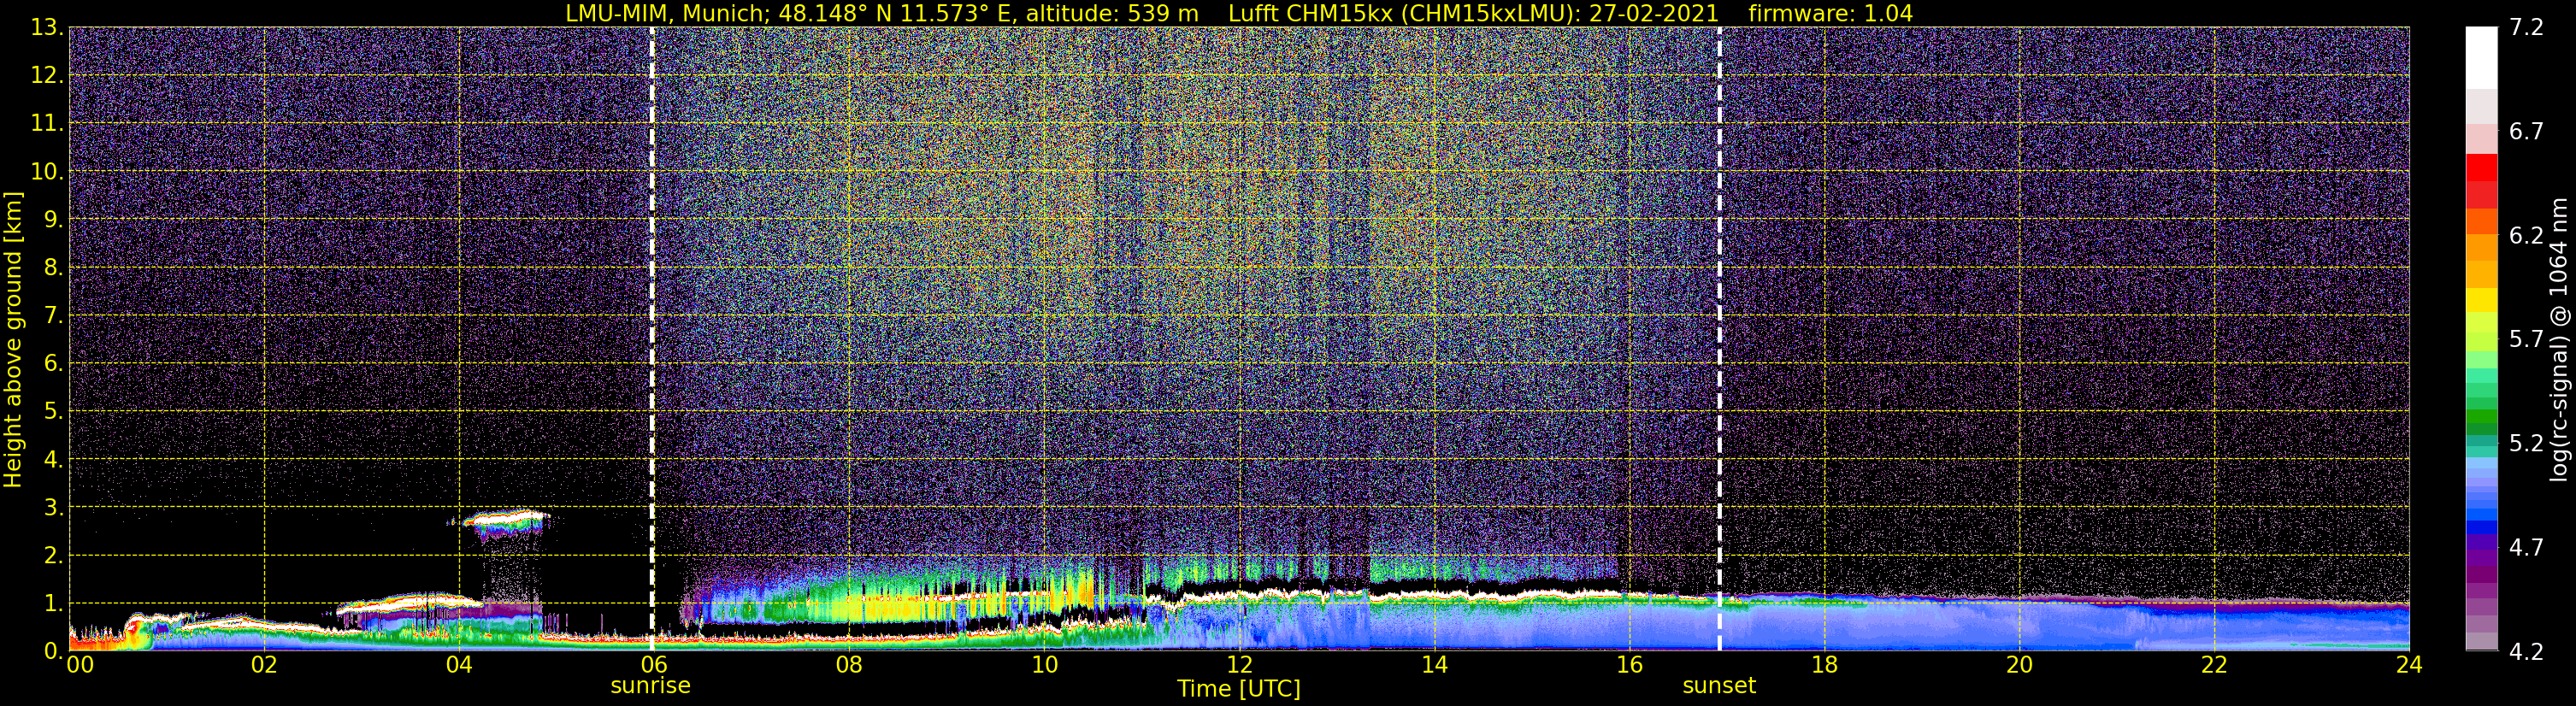Click the colorbar tick label 5.2

(x=2526, y=444)
